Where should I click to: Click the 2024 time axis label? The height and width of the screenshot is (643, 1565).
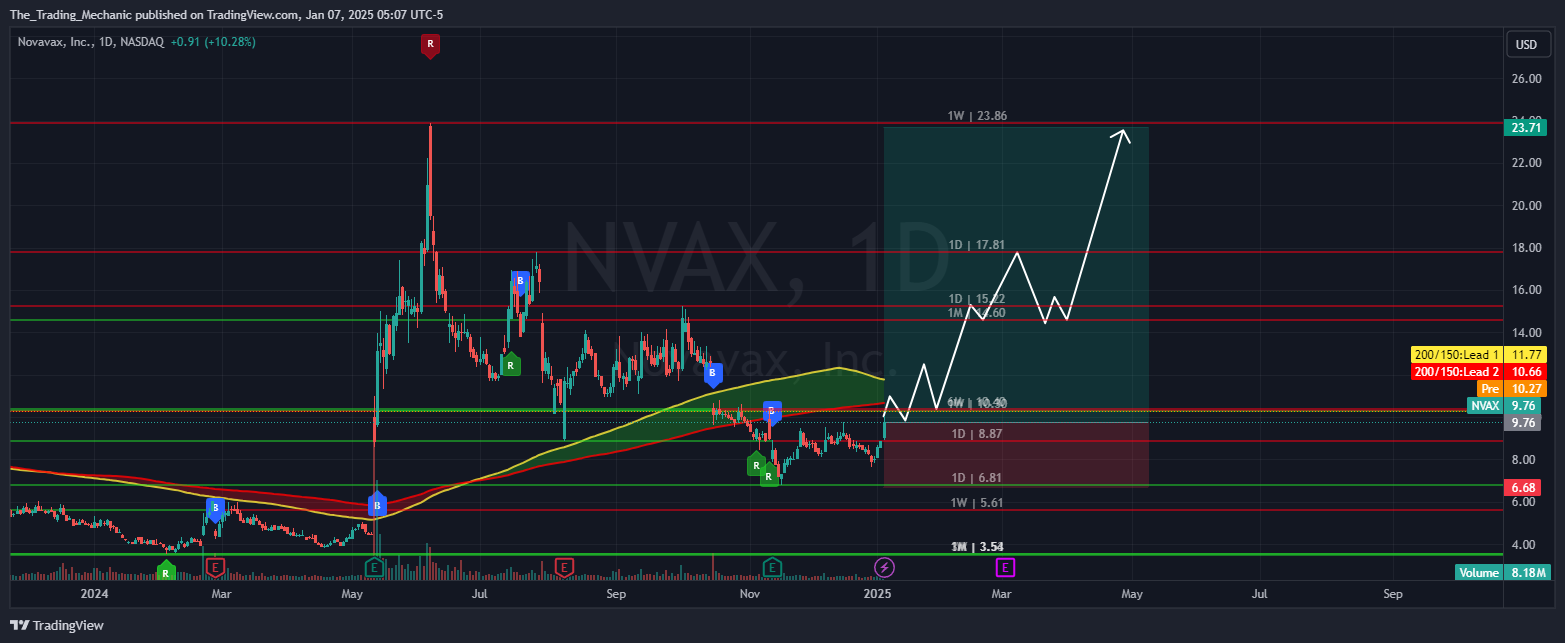pos(94,594)
